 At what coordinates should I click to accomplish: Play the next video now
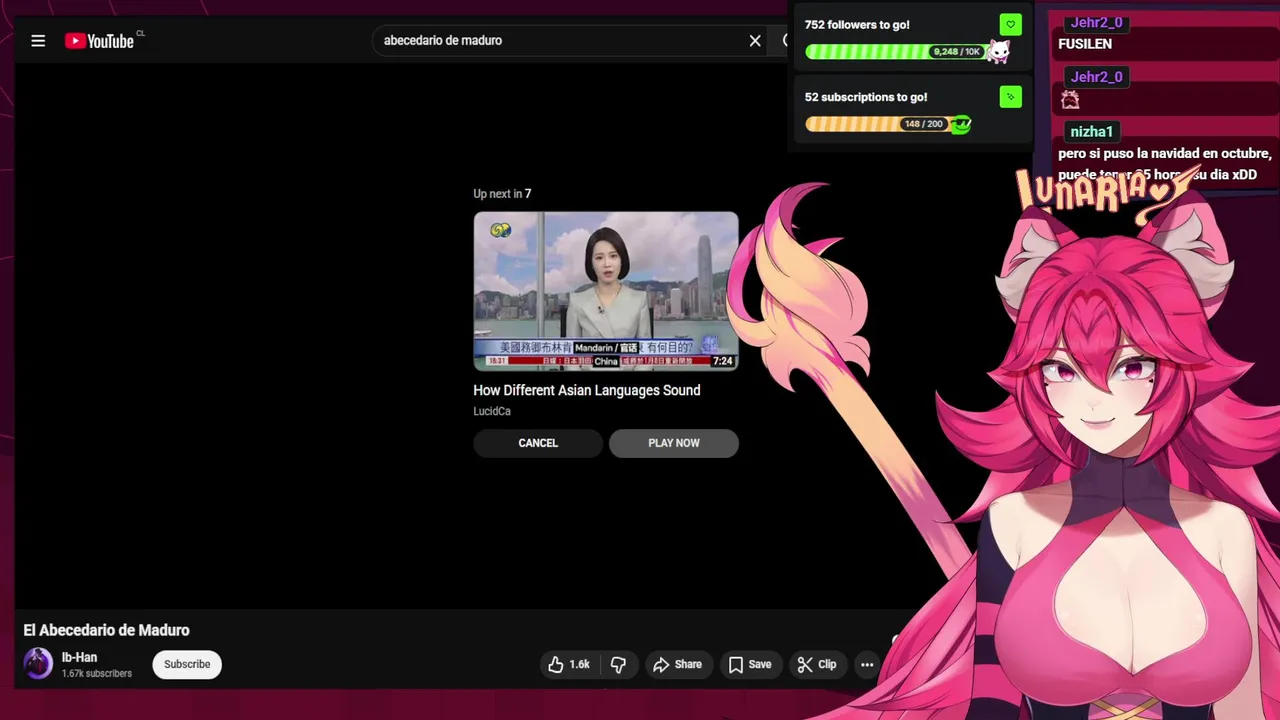tap(674, 443)
